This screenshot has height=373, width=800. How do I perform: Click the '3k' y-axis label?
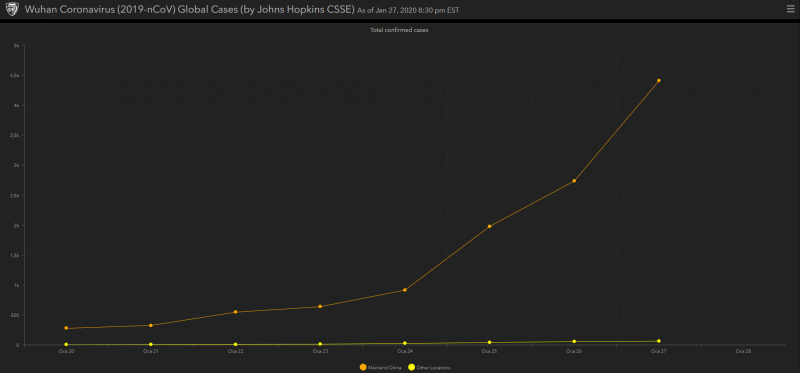[x=16, y=165]
